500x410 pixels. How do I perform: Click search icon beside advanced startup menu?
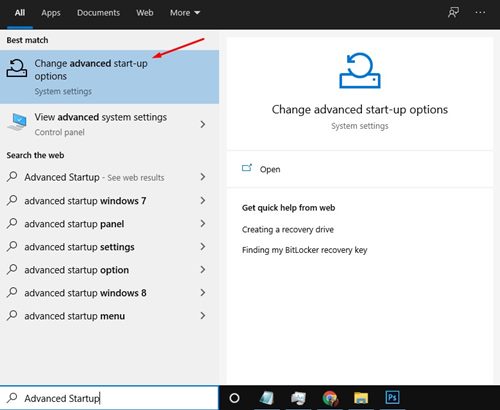coord(12,315)
